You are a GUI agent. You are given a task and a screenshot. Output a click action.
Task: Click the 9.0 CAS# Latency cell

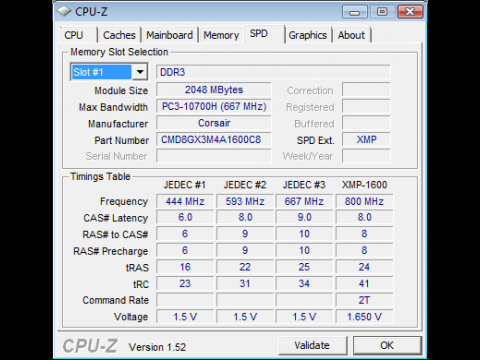tap(304, 217)
